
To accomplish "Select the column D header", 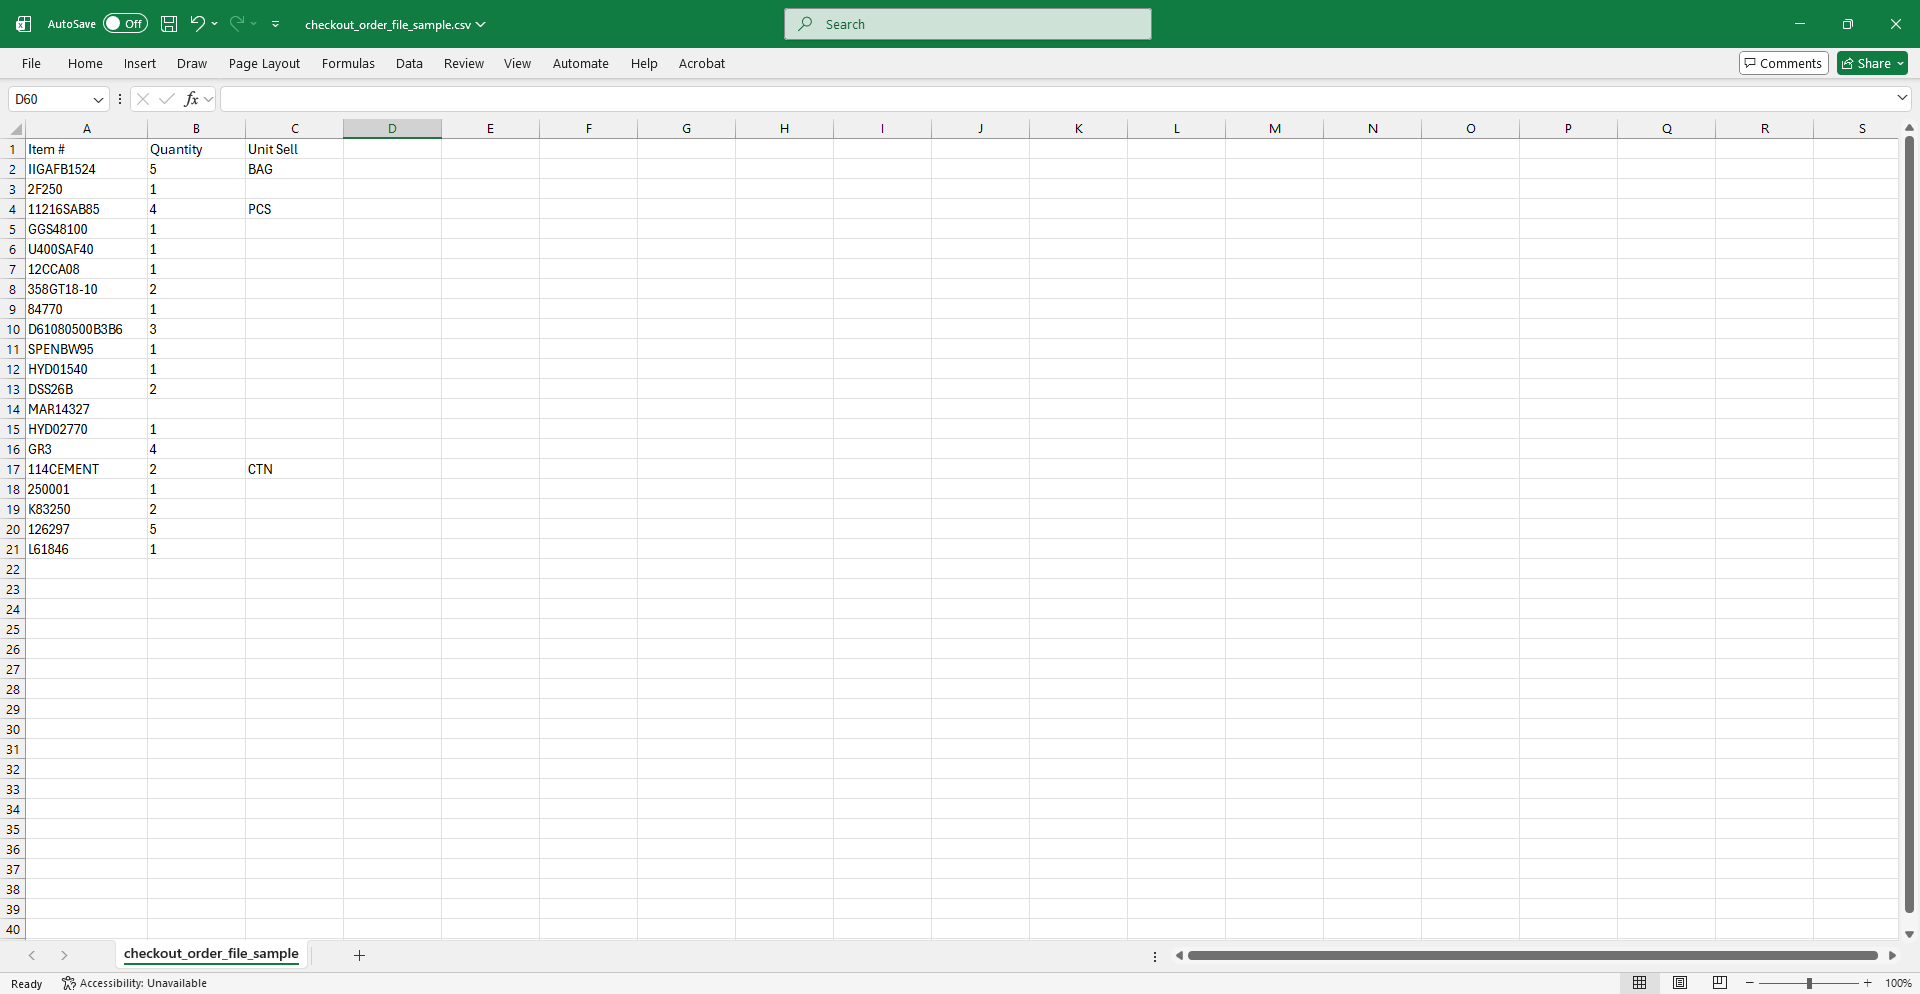I will click(392, 129).
